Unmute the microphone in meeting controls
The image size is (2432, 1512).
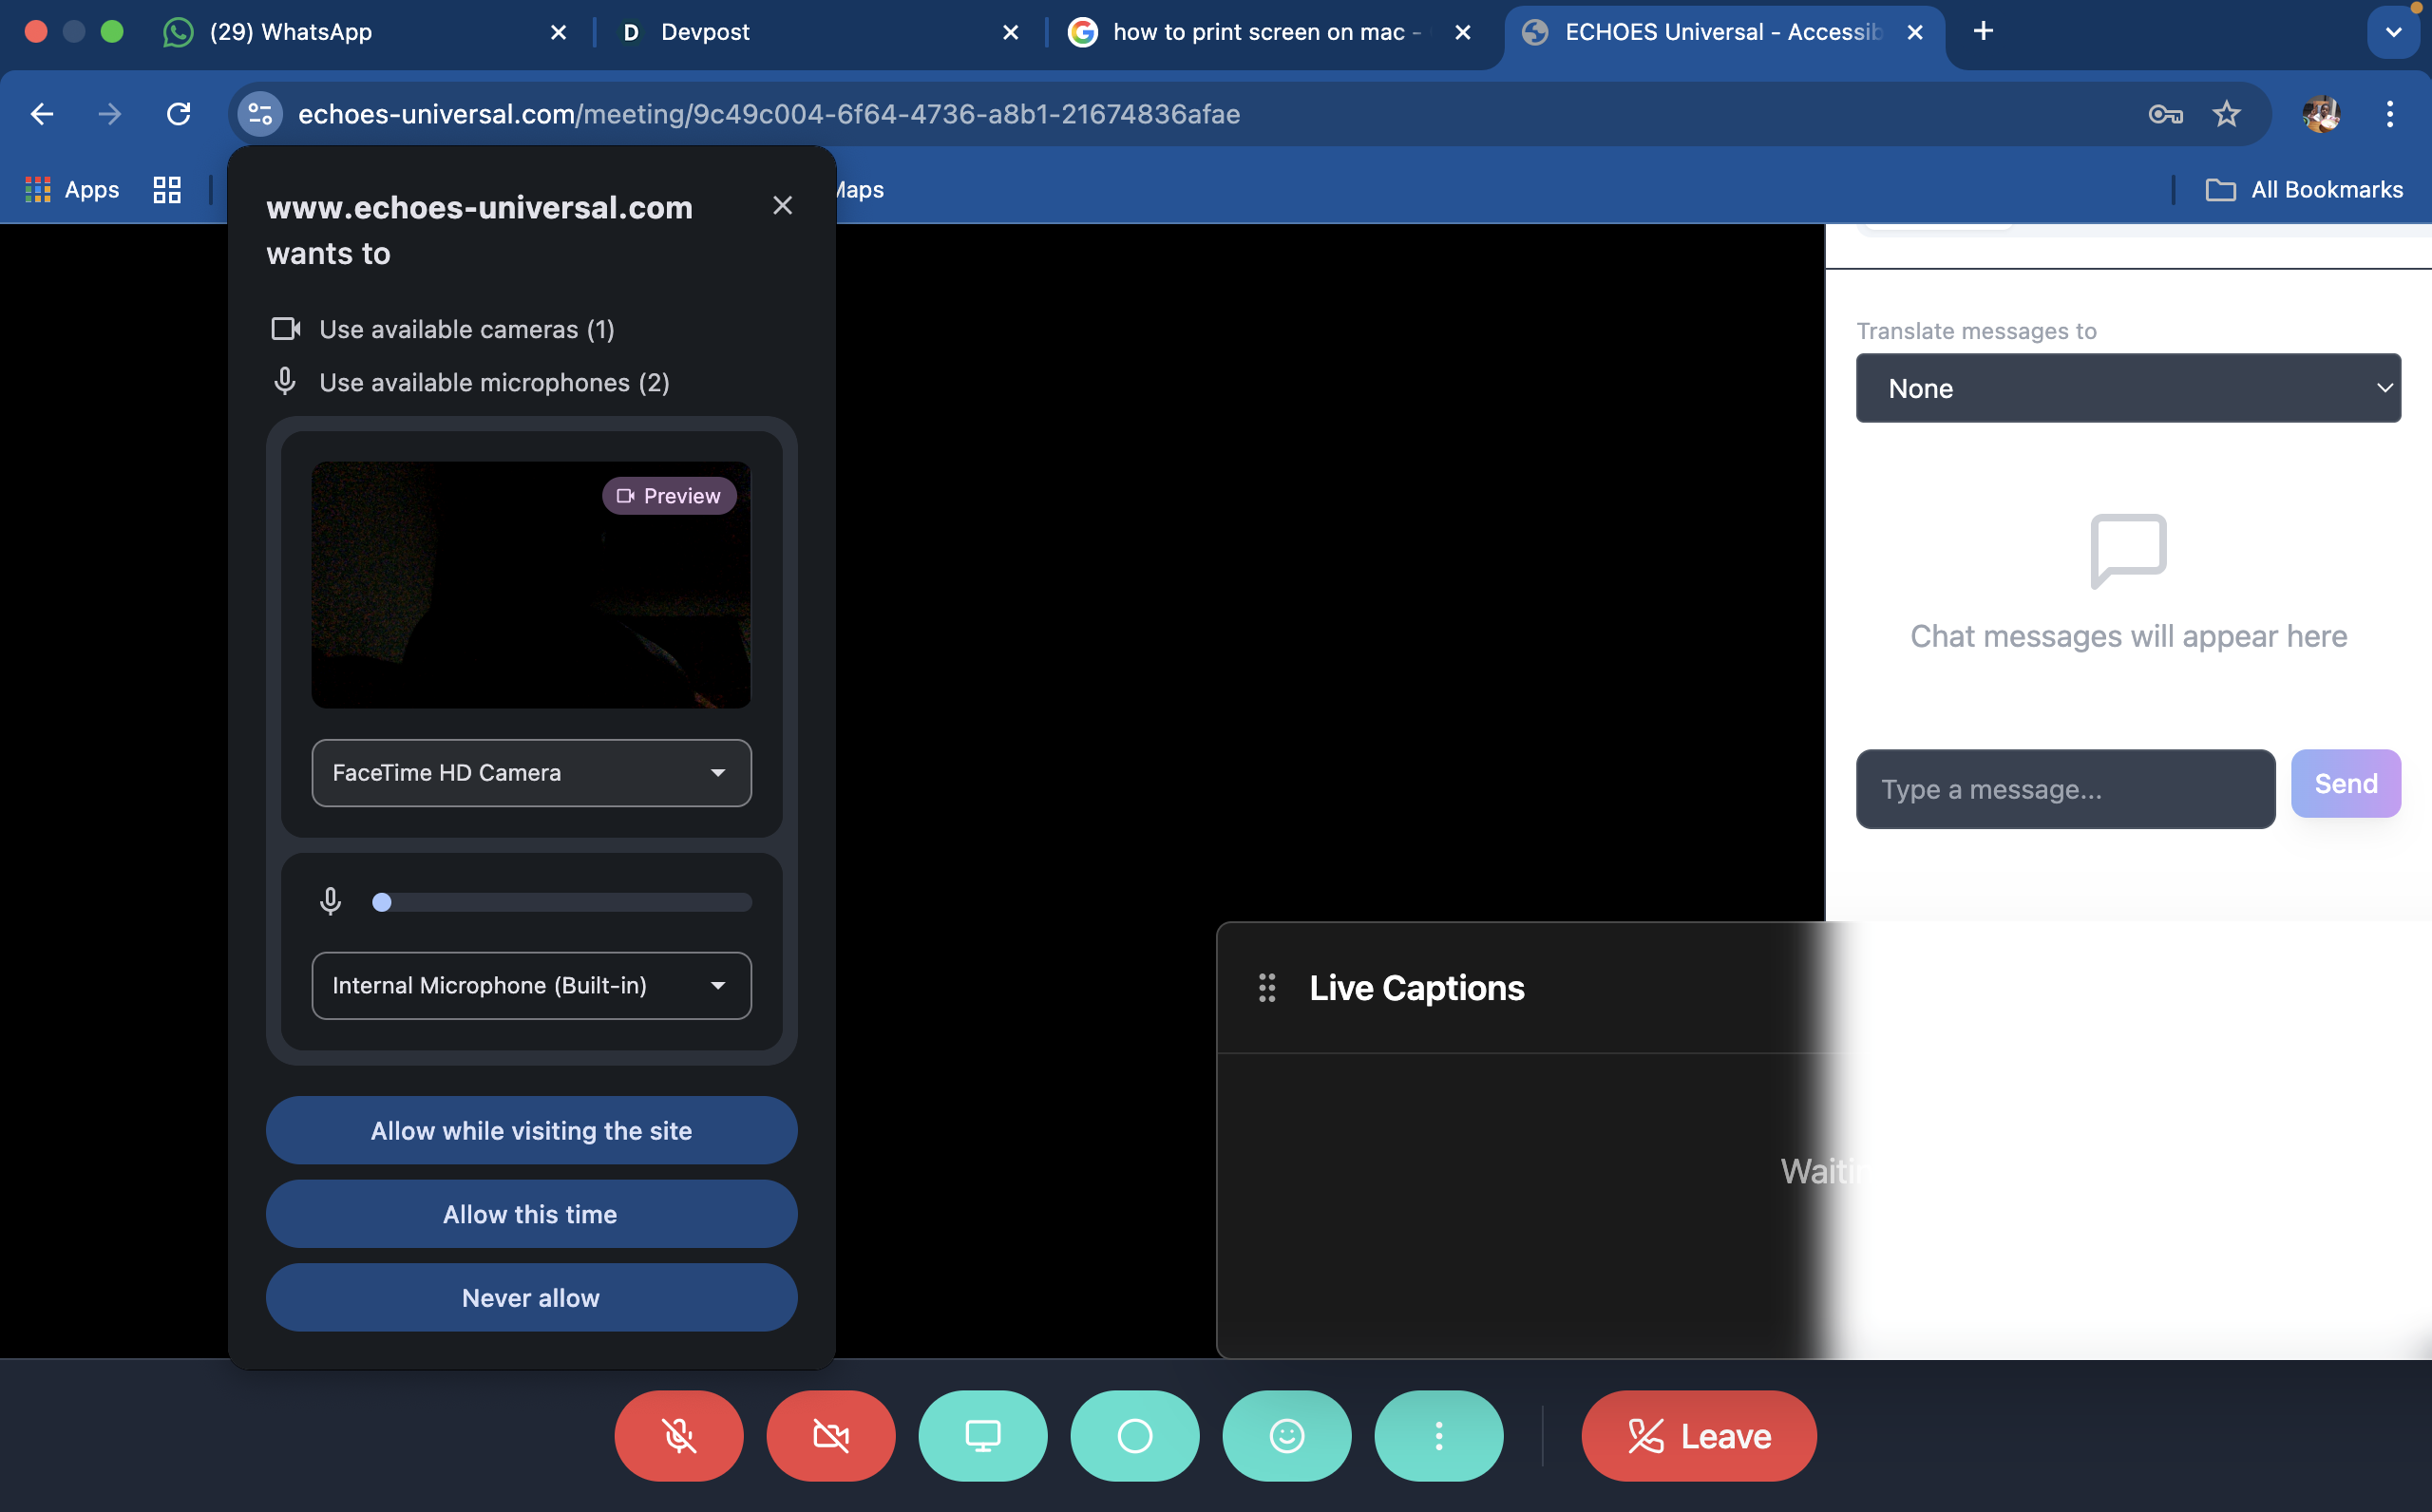679,1436
